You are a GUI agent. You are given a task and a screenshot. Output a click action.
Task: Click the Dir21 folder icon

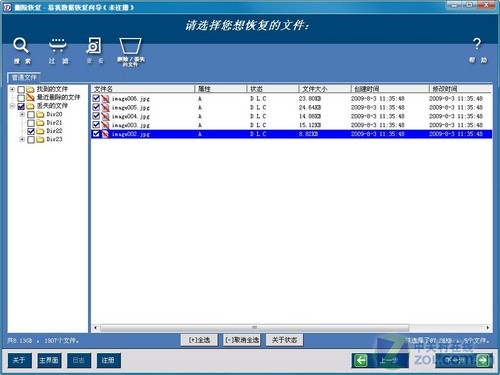tap(40, 123)
